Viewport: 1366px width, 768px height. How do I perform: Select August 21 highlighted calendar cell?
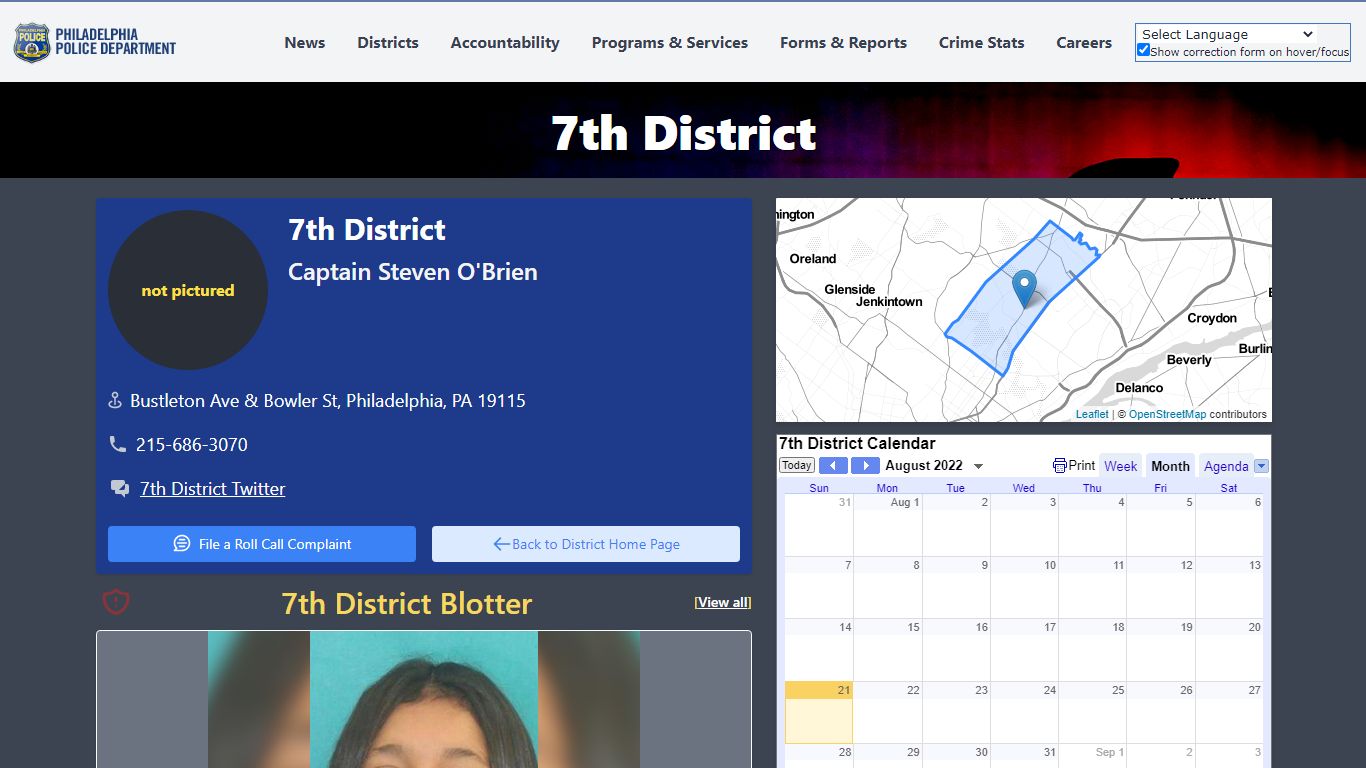click(x=819, y=712)
